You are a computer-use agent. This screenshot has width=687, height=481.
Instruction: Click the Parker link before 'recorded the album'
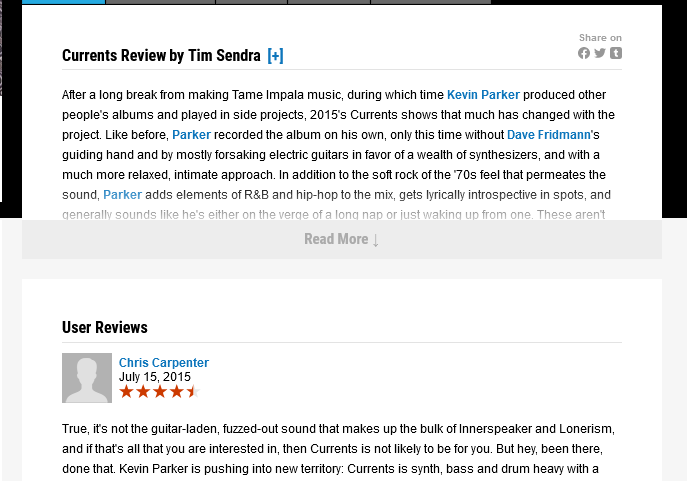pos(191,135)
